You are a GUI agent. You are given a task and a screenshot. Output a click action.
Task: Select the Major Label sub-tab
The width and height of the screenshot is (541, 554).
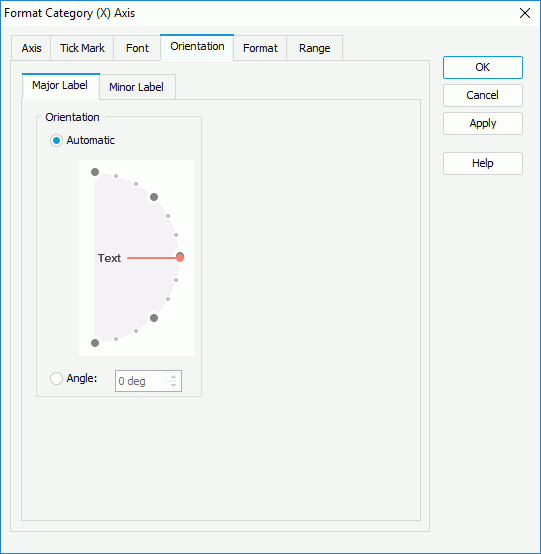(61, 86)
